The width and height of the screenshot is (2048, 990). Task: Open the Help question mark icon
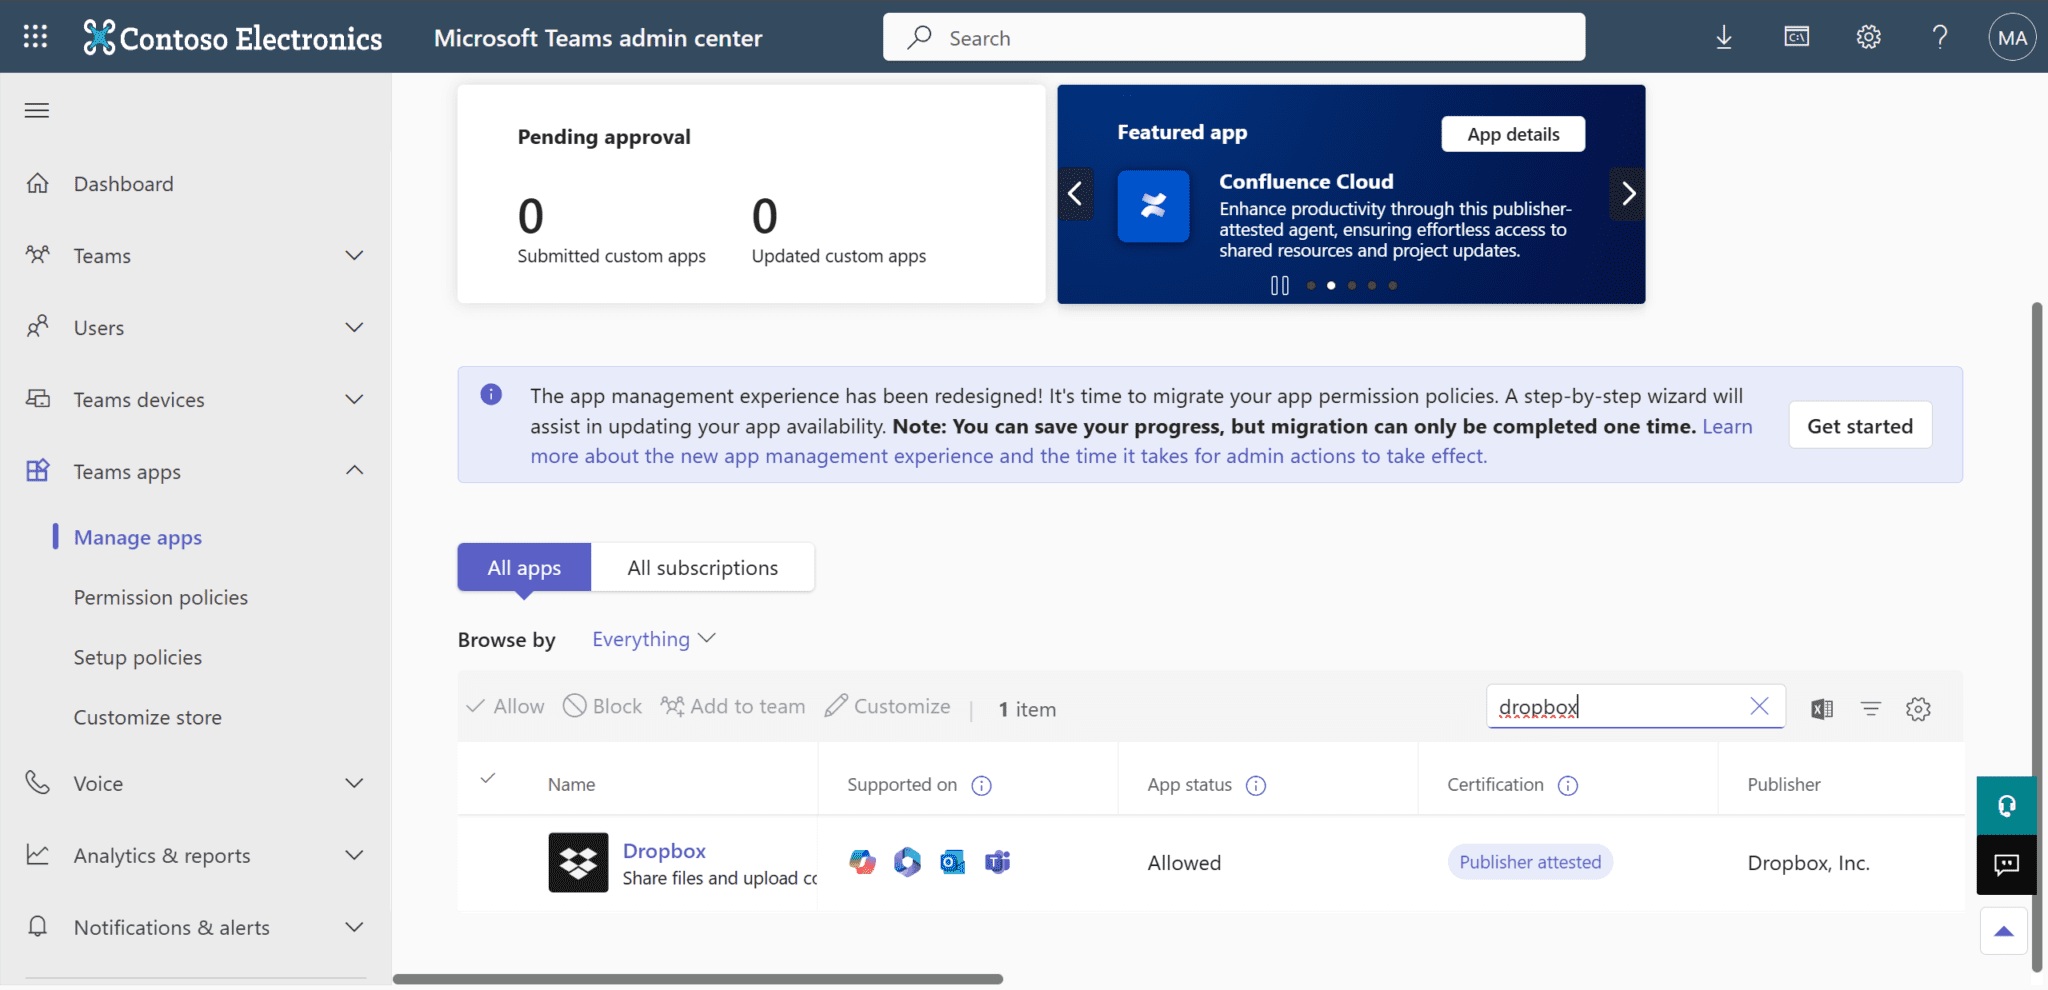click(1939, 36)
